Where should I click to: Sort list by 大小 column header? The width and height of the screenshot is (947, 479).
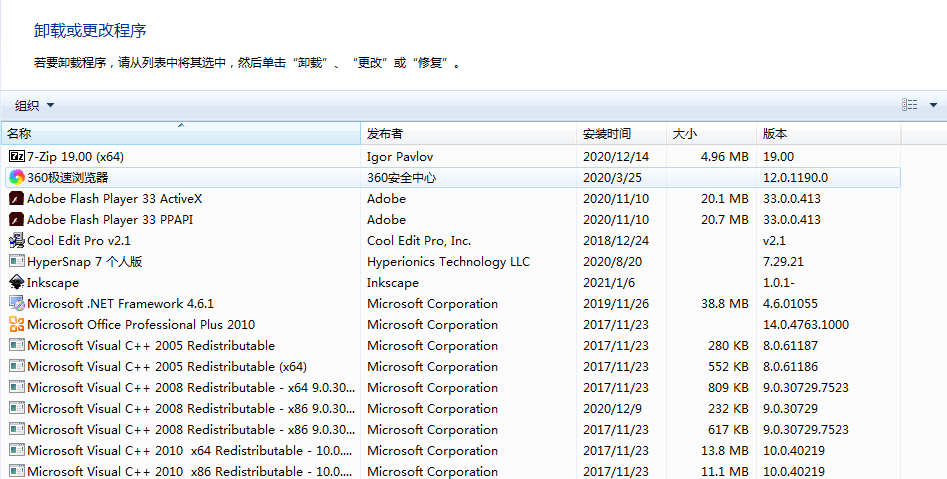tap(711, 133)
